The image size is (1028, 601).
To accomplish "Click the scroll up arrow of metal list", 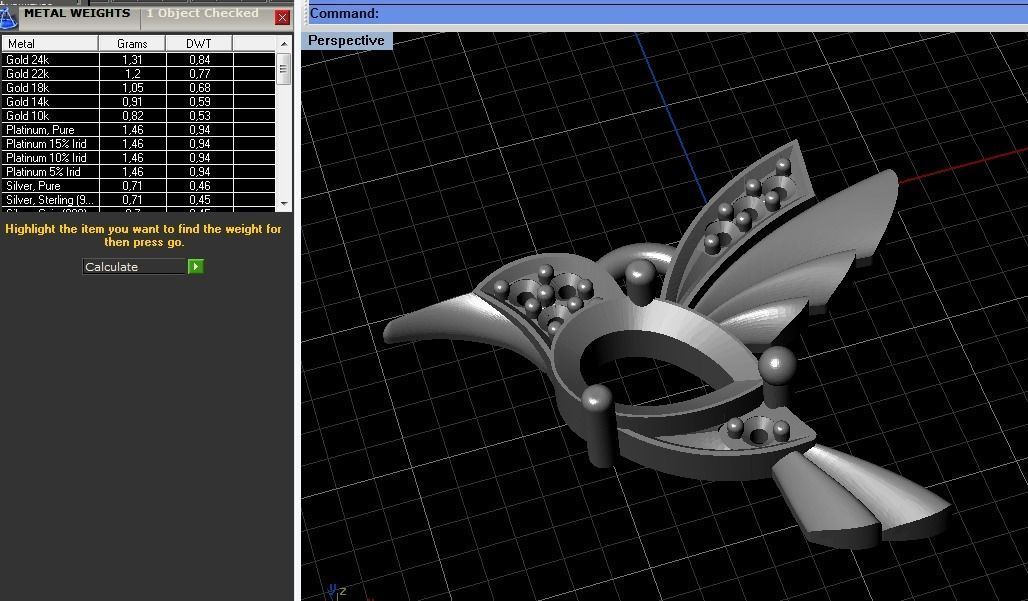I will [x=284, y=44].
